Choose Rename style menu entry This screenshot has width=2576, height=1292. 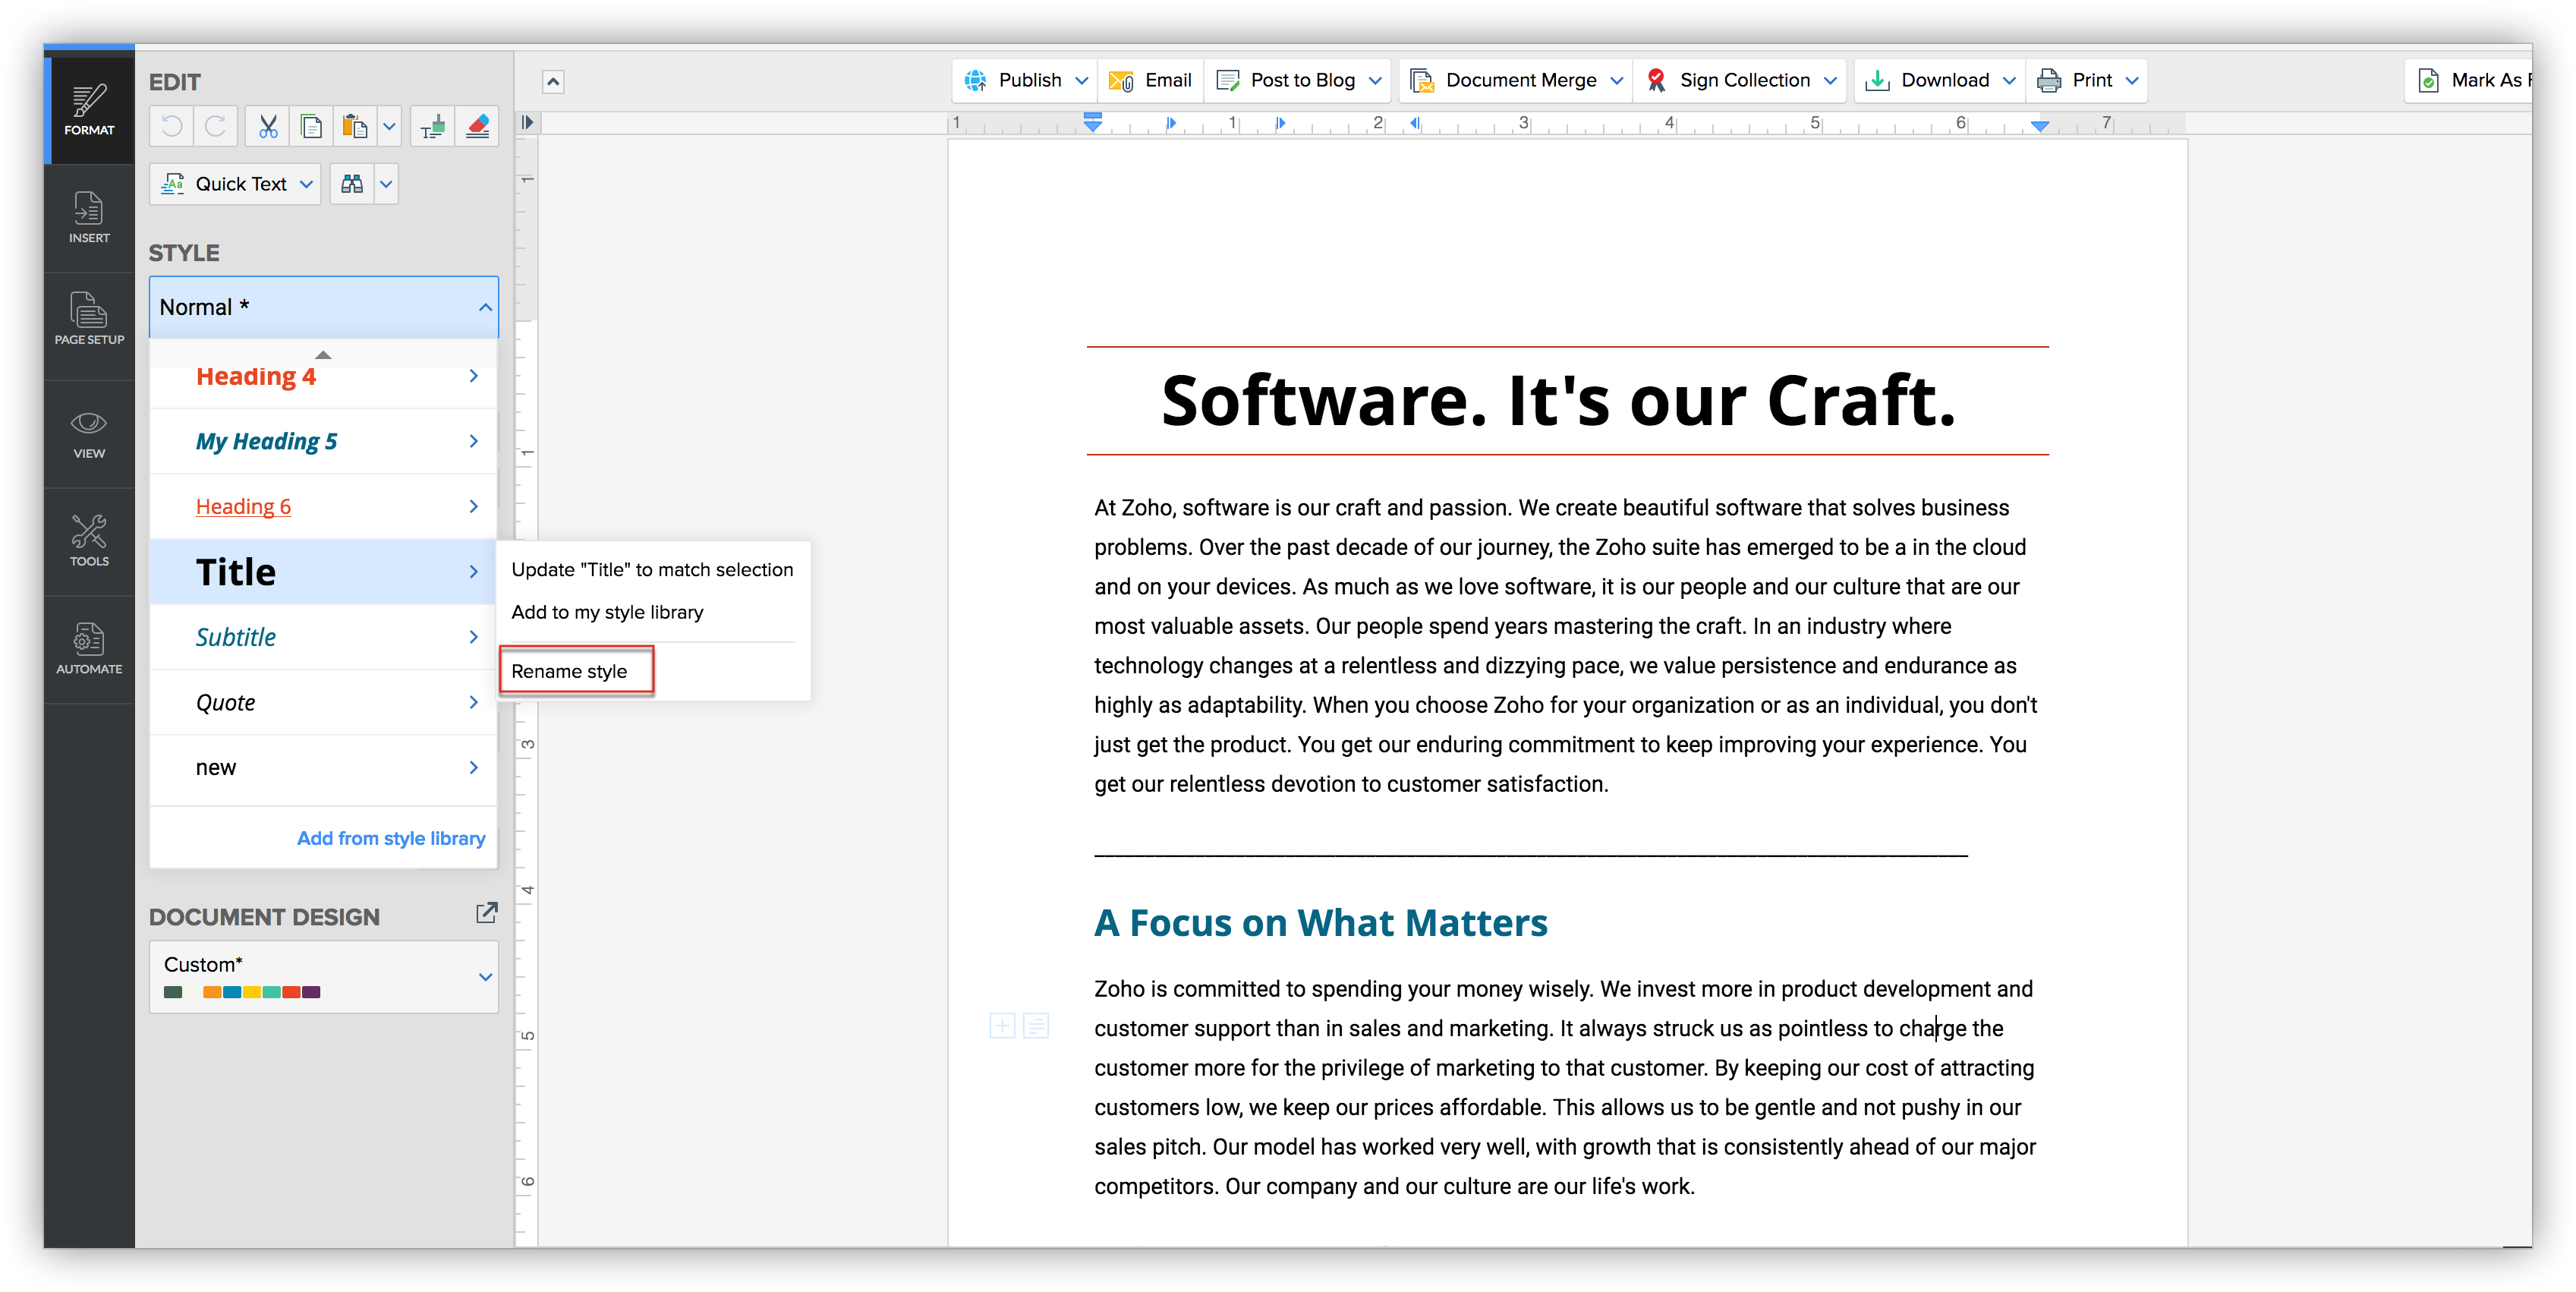click(569, 671)
